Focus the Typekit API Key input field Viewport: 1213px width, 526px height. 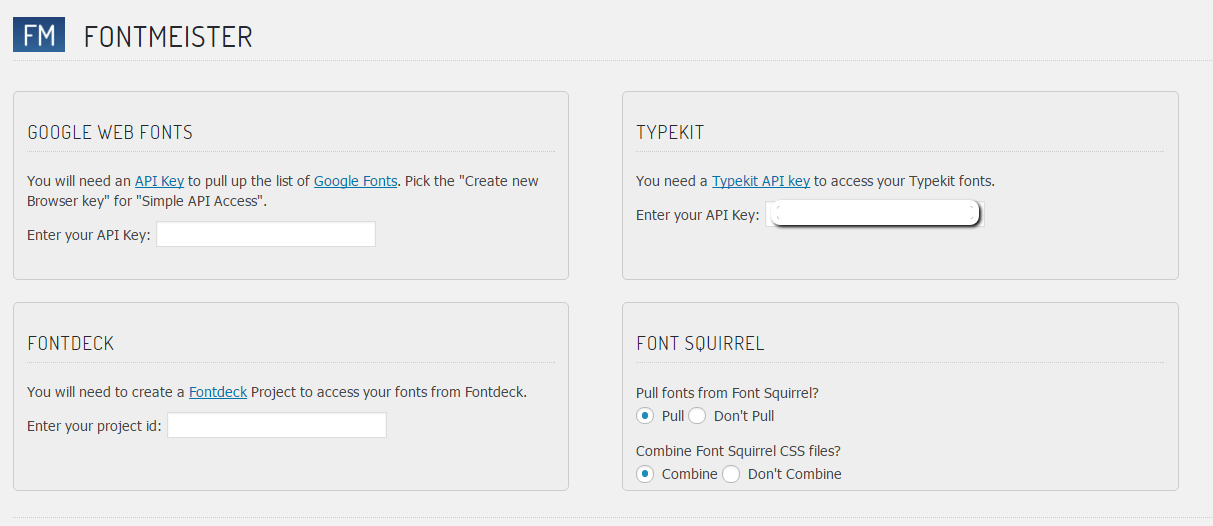click(x=875, y=214)
